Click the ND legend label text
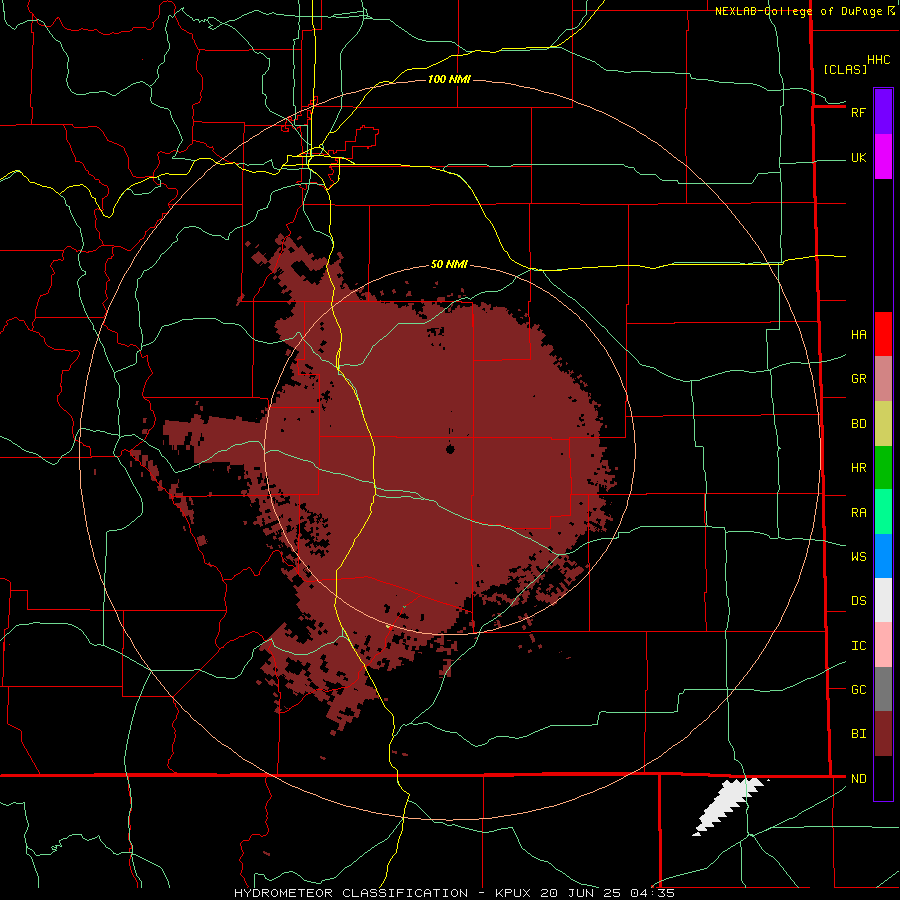900x900 pixels. click(858, 779)
